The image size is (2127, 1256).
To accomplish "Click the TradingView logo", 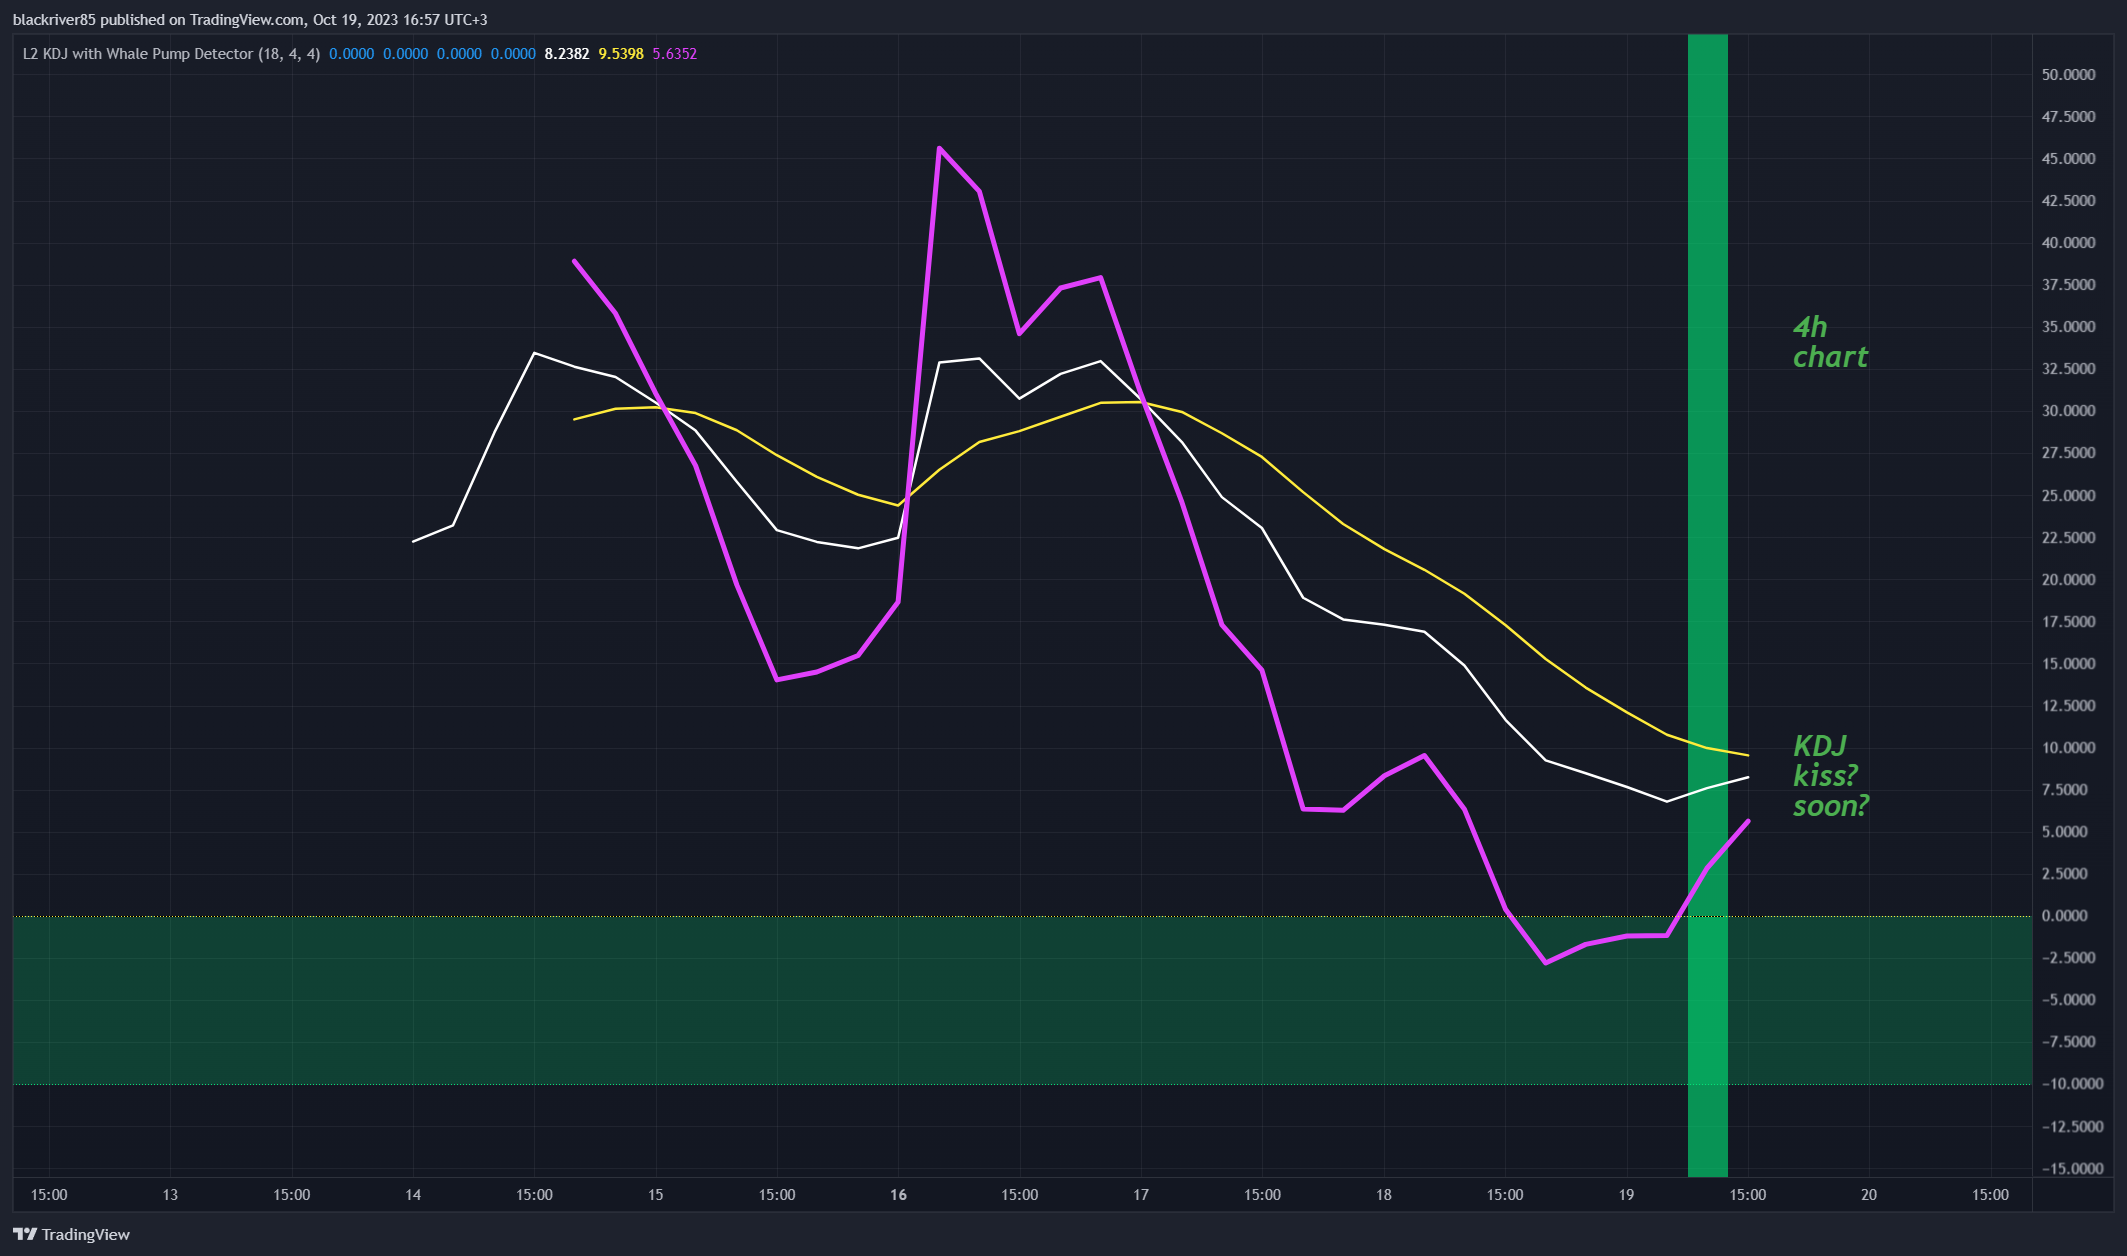I will click(71, 1234).
